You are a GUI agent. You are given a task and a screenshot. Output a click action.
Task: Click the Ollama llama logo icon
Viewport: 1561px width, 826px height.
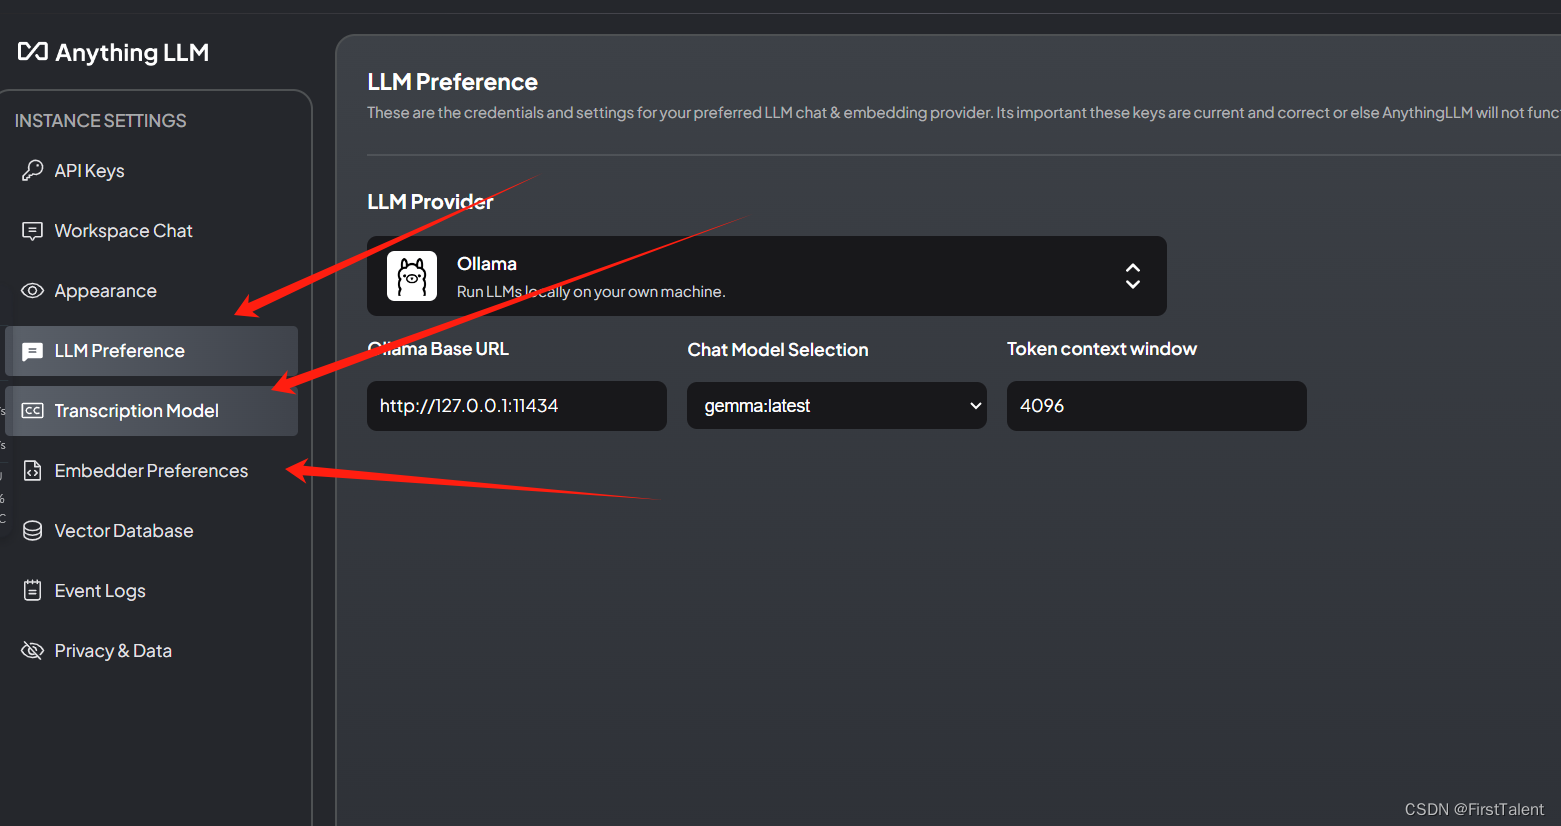[412, 276]
